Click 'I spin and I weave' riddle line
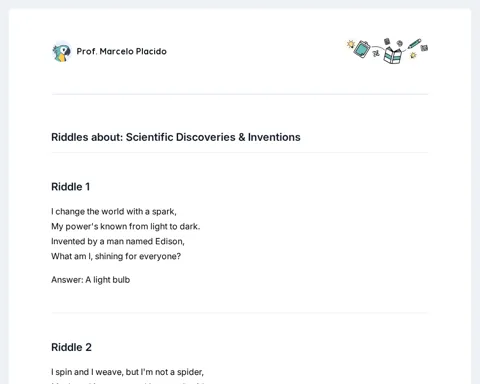Image resolution: width=480 pixels, height=384 pixels. [x=127, y=372]
